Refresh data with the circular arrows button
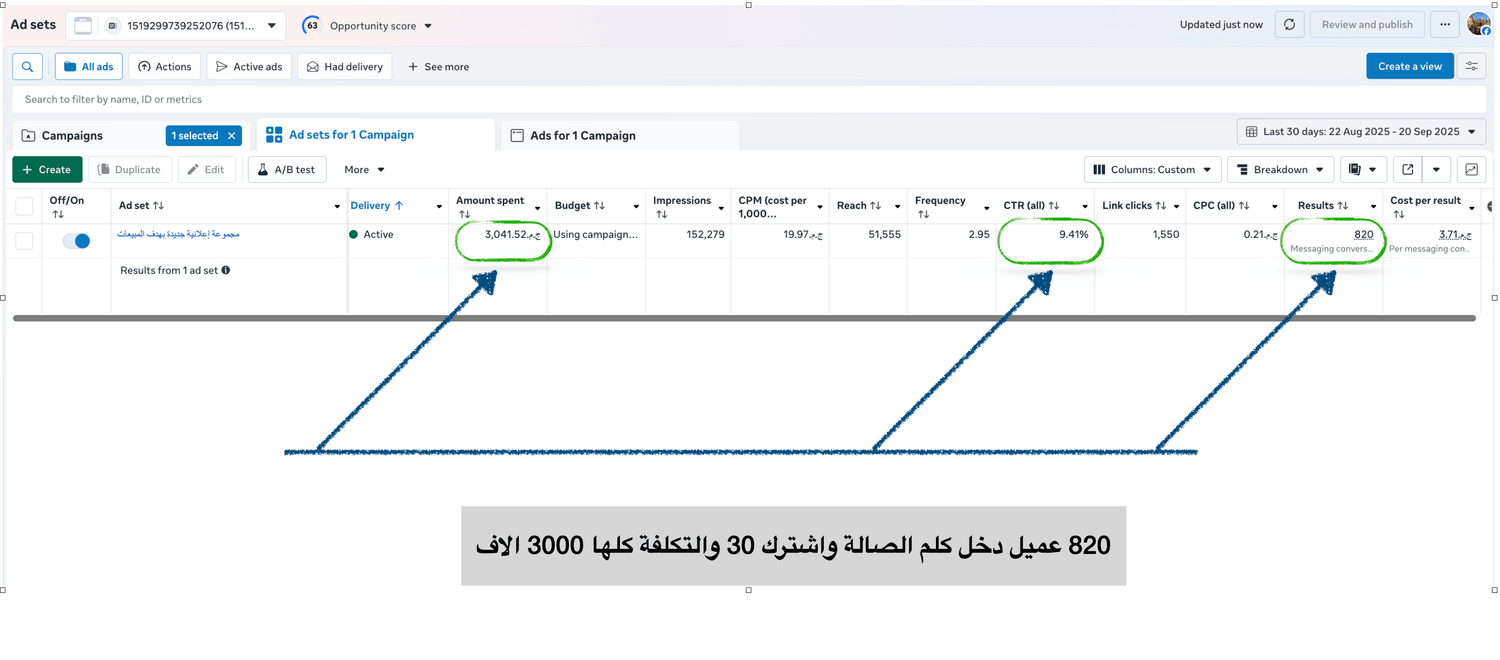 (x=1289, y=25)
